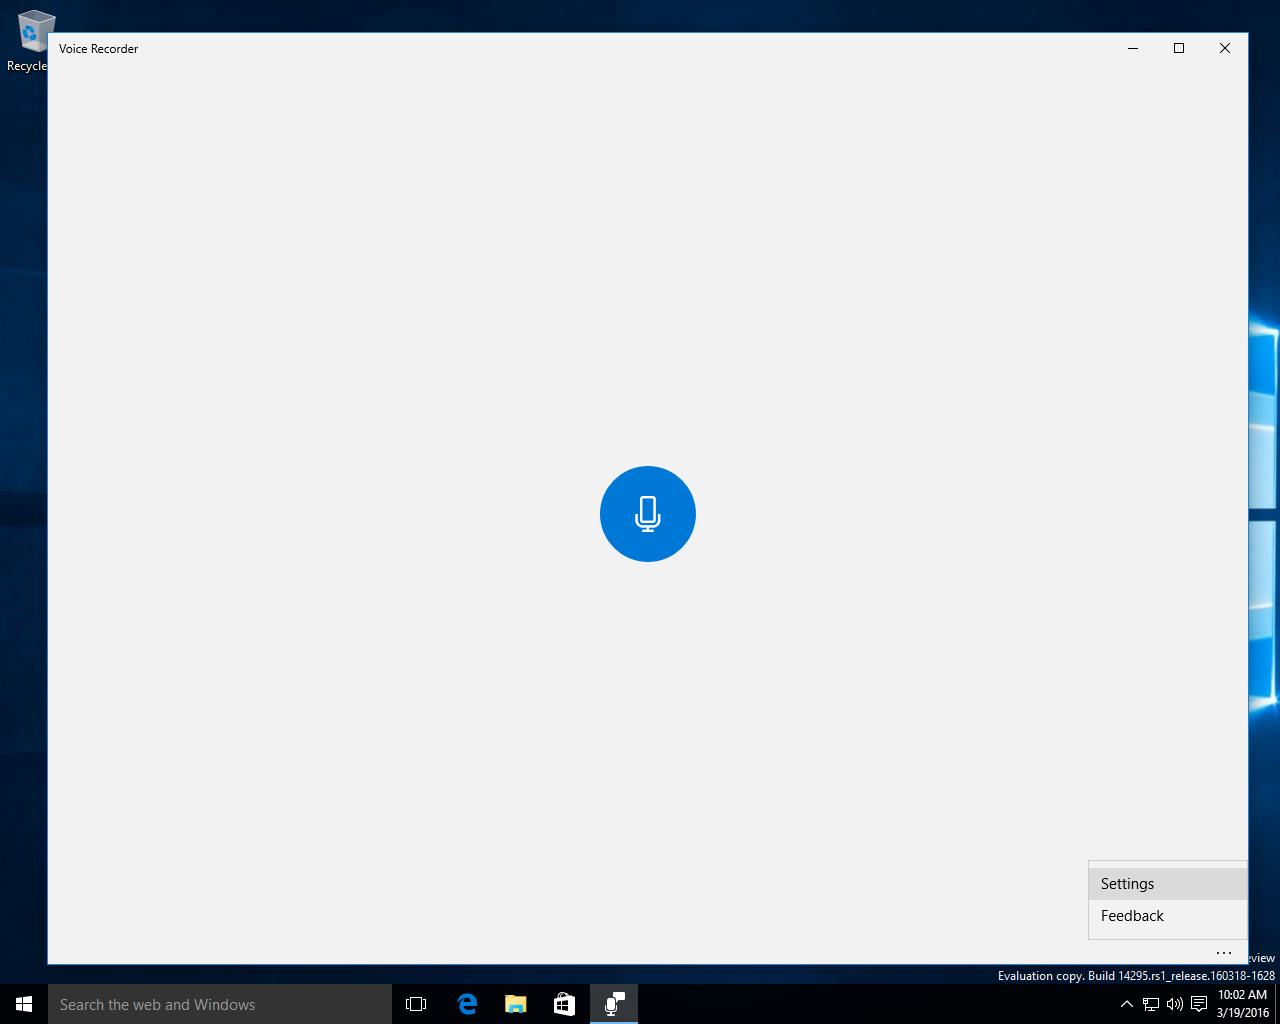Close the Voice Recorder window
Screen dimensions: 1280x1024
coord(1225,48)
